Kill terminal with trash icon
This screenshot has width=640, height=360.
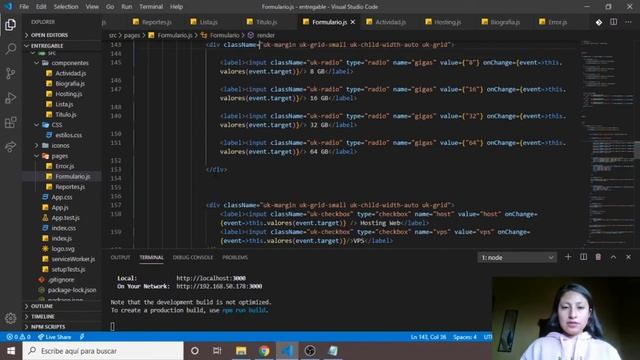pyautogui.click(x=598, y=257)
